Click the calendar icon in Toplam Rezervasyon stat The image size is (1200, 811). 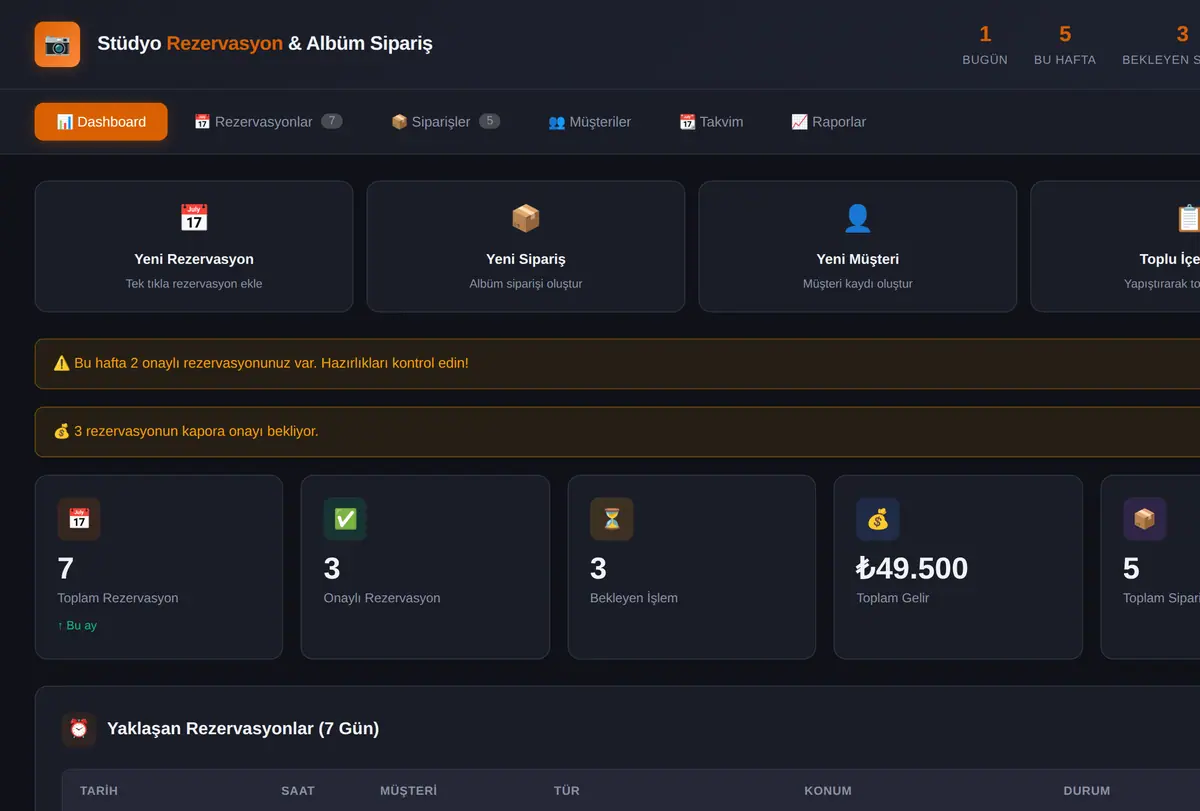79,519
